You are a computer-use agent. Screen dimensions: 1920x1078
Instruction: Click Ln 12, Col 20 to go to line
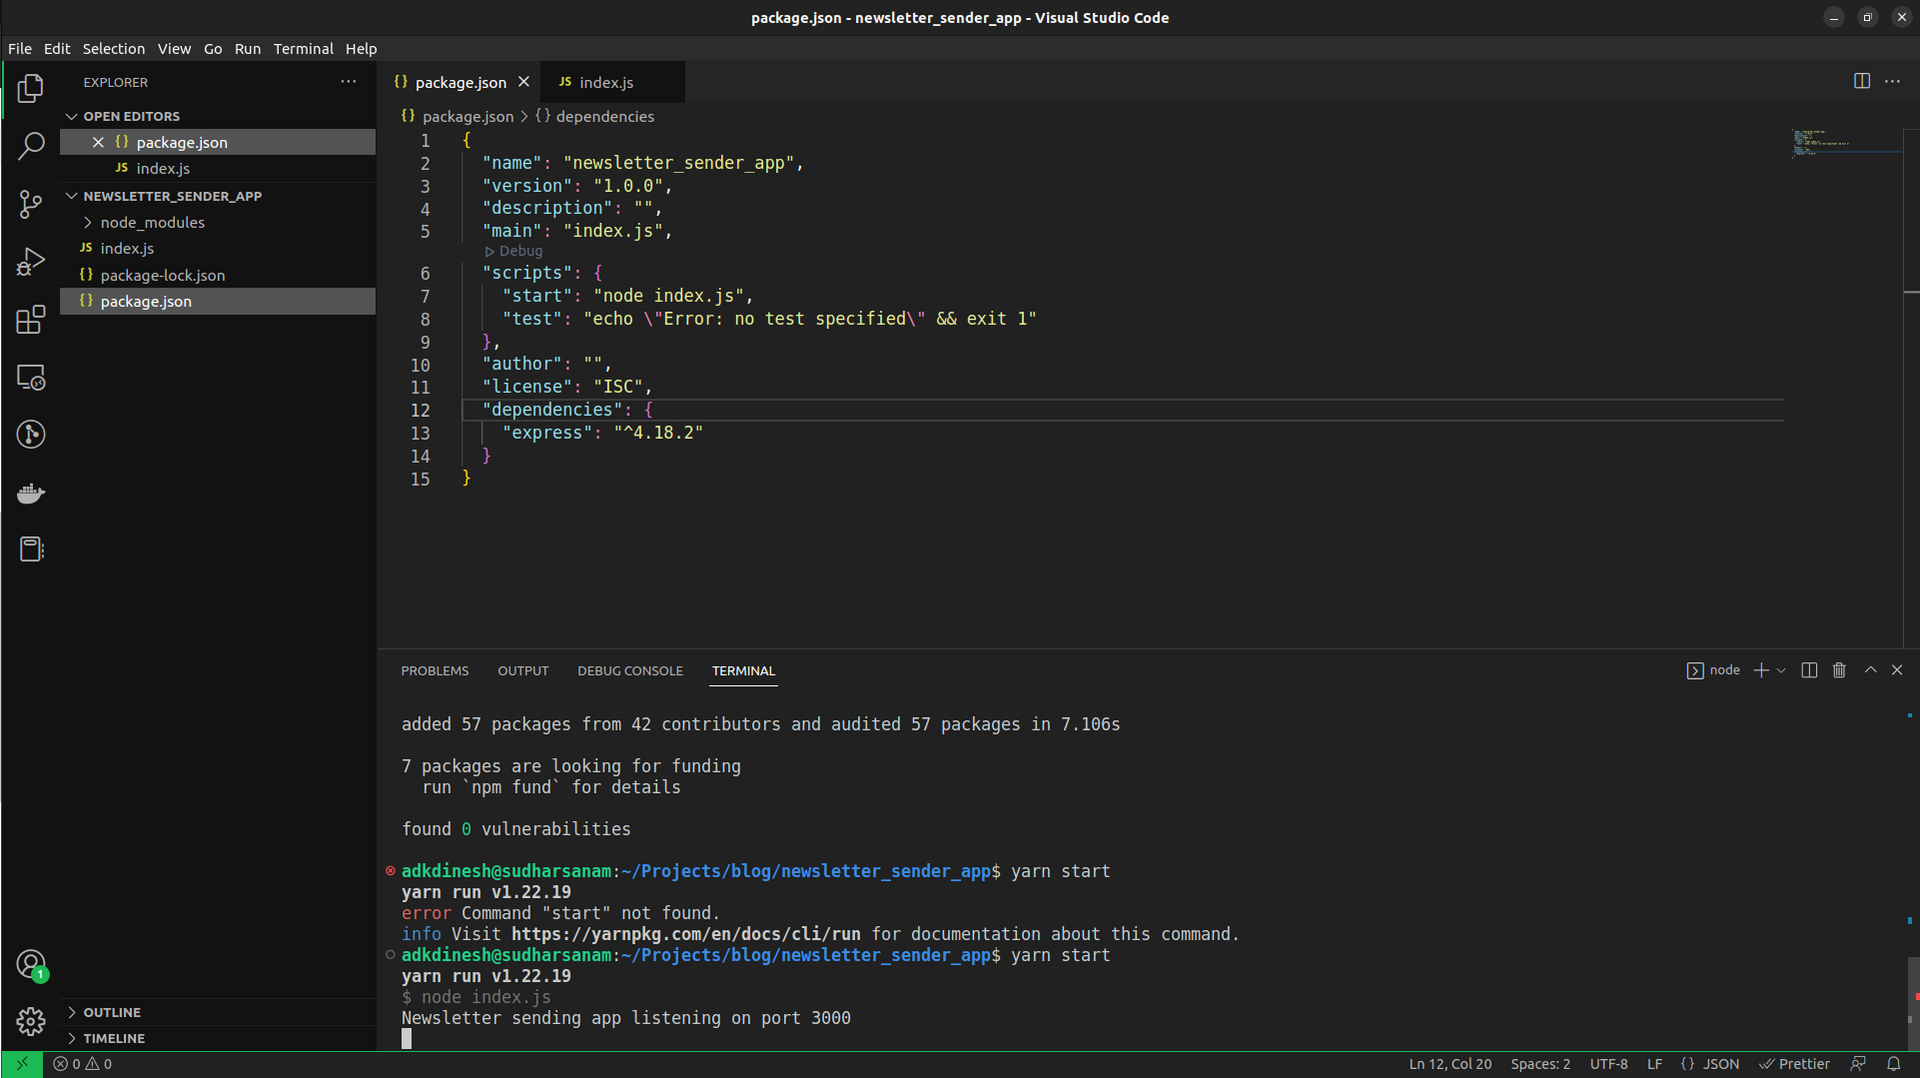coord(1449,1063)
